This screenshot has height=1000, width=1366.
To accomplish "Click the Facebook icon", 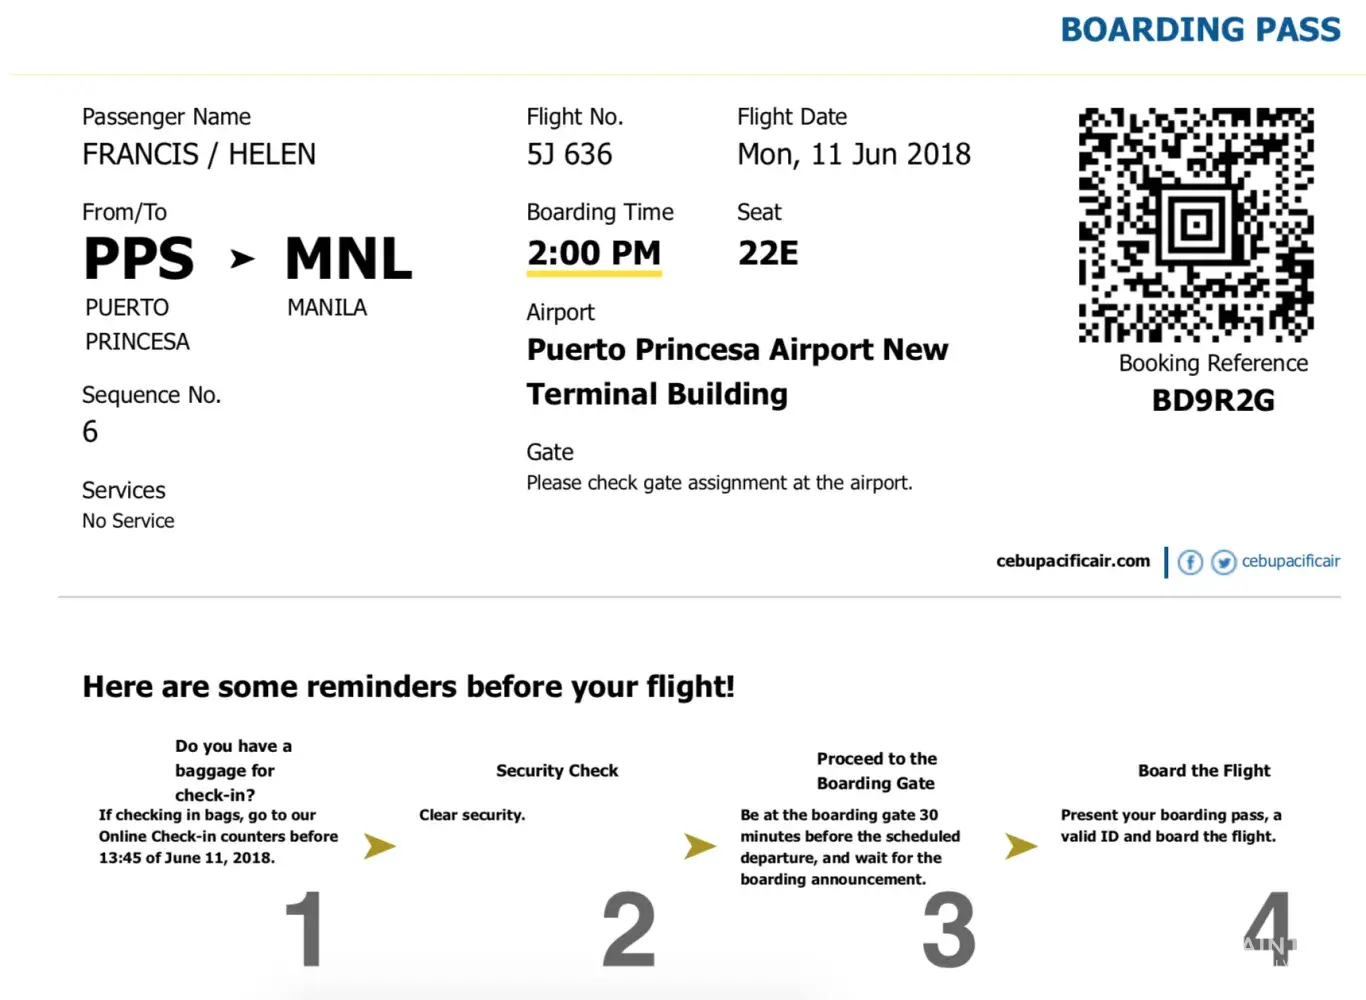I will [1190, 562].
